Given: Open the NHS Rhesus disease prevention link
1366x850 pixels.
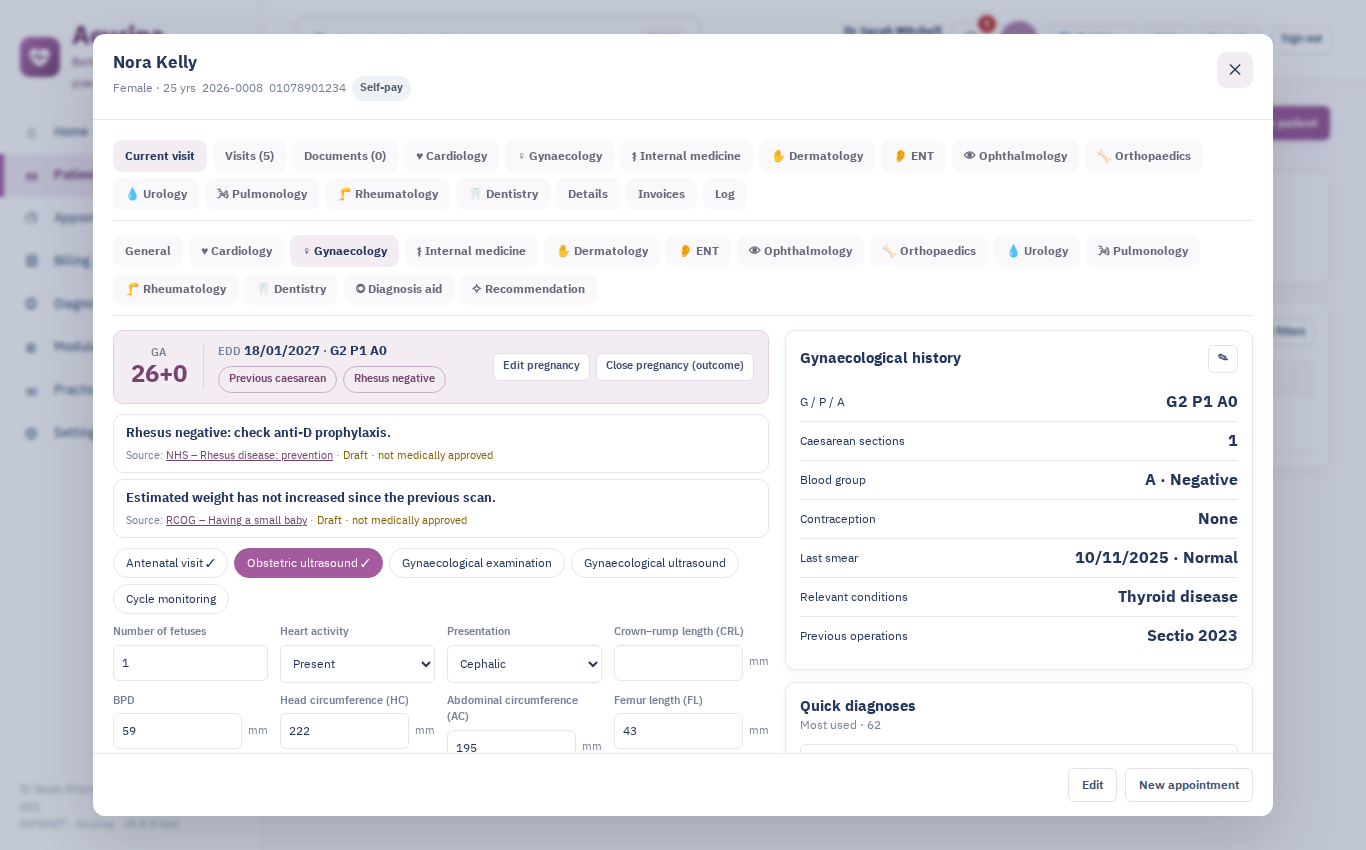Looking at the screenshot, I should pyautogui.click(x=249, y=455).
